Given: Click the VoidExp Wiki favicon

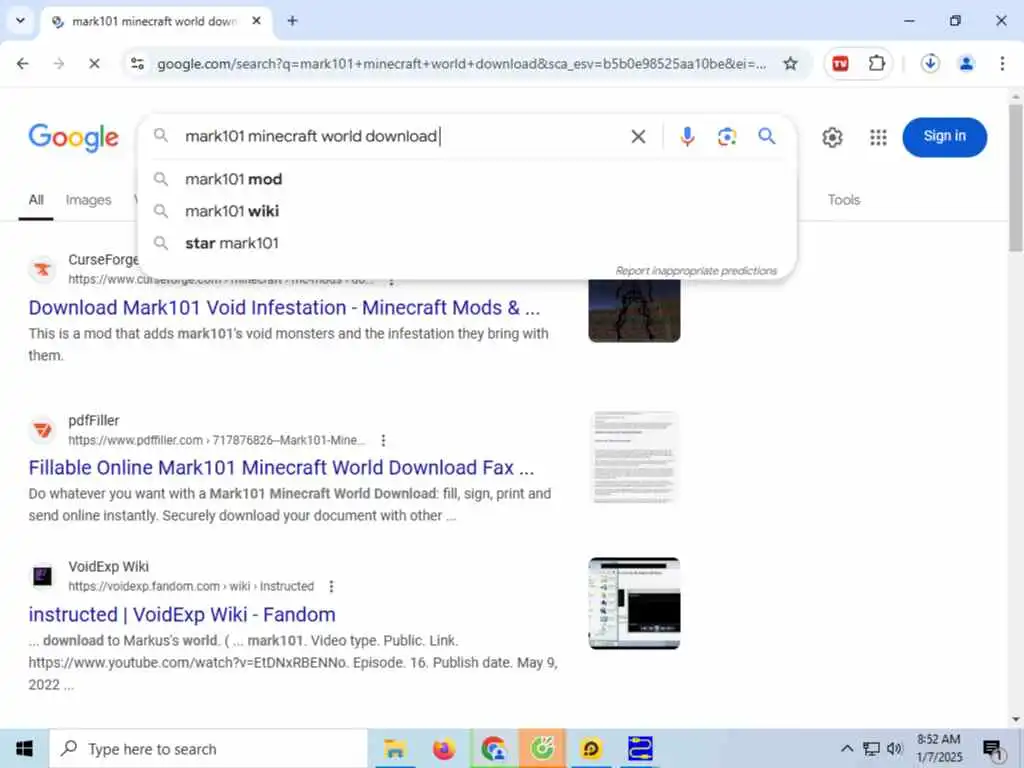Looking at the screenshot, I should [42, 576].
